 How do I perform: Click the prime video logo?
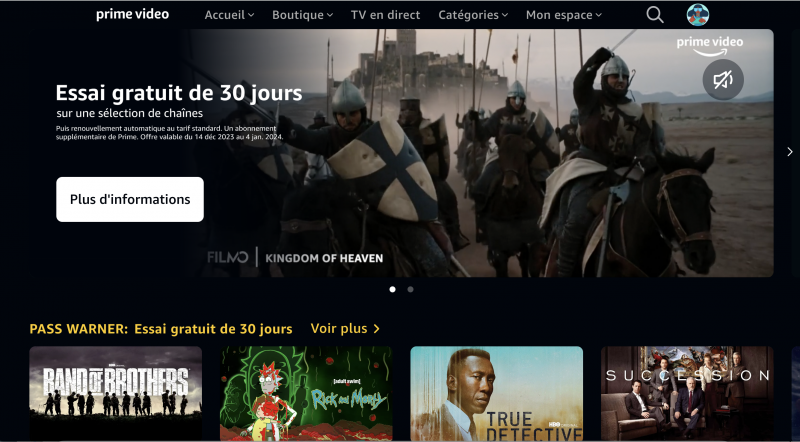coord(132,14)
